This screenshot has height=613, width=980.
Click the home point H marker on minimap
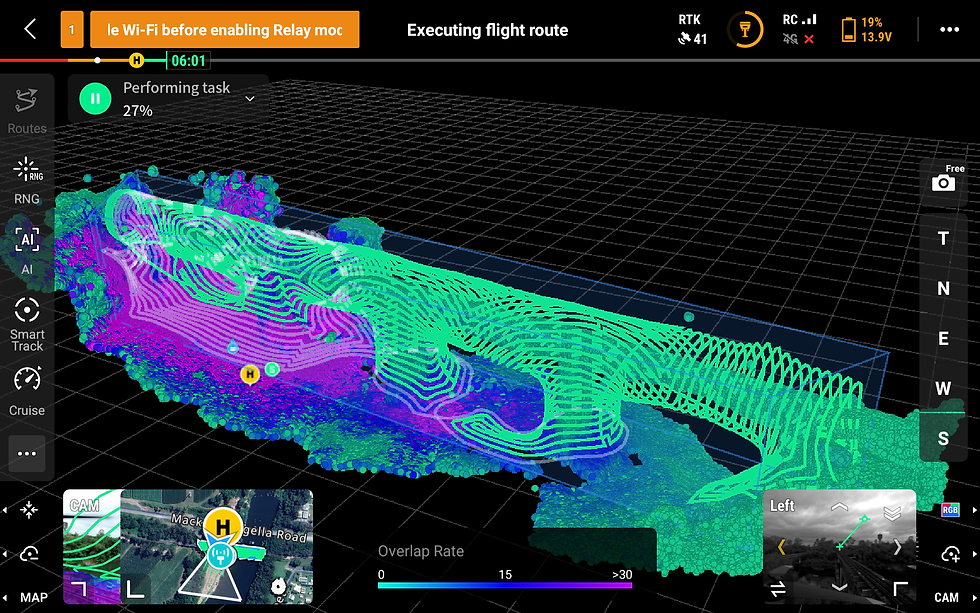223,527
